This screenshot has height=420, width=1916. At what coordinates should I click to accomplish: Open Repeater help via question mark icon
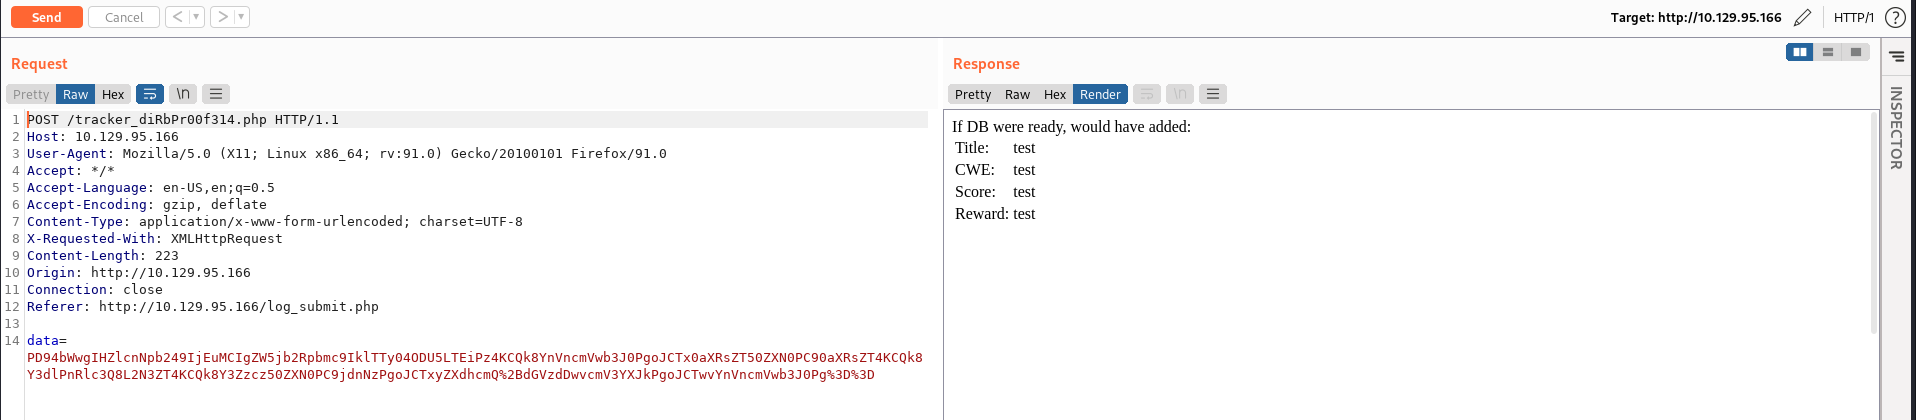coord(1894,17)
